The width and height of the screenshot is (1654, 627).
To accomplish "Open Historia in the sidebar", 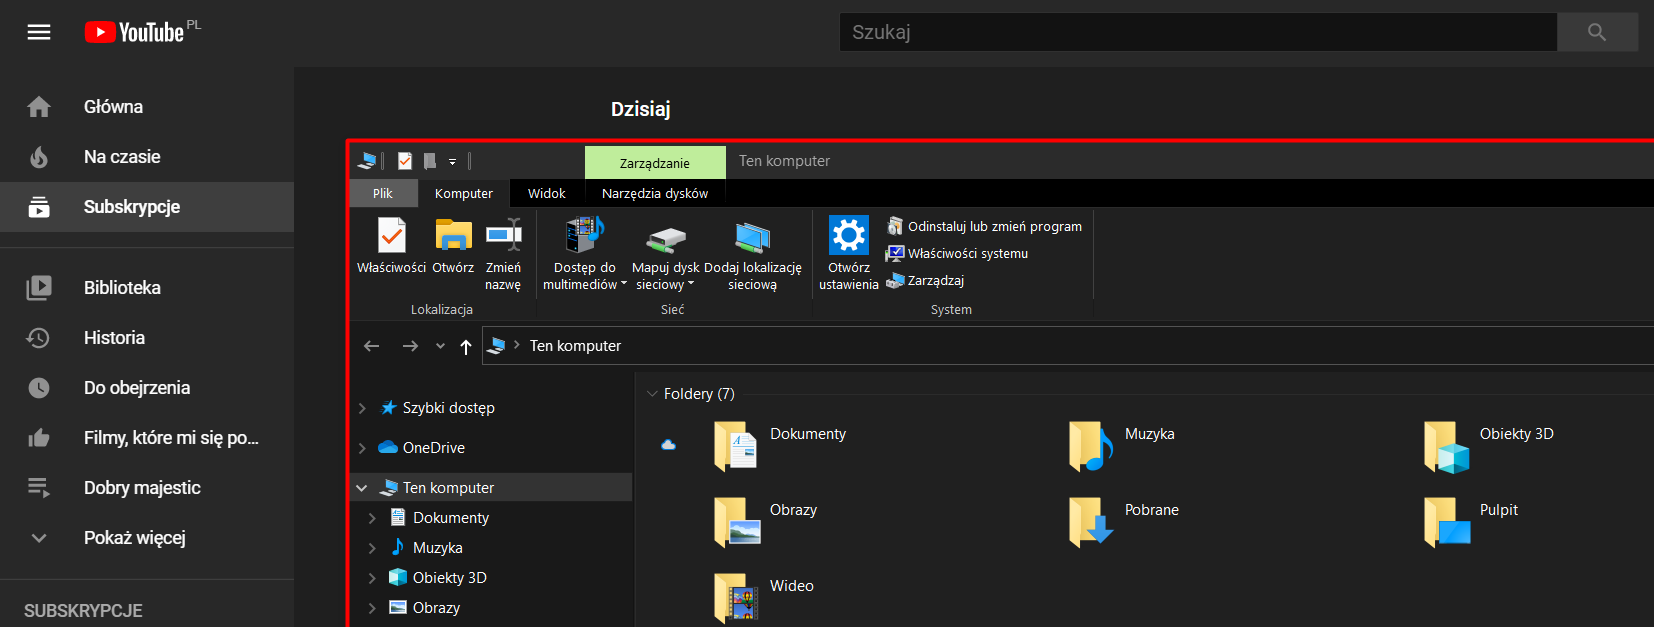I will coord(147,338).
